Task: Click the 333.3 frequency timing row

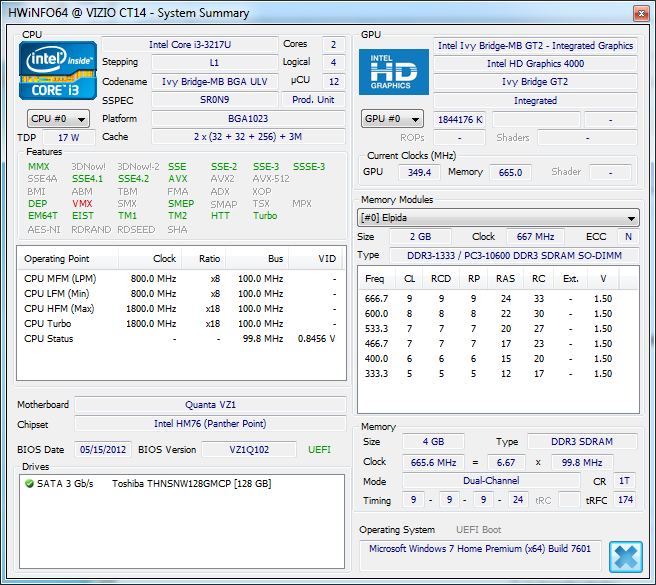Action: pos(489,374)
